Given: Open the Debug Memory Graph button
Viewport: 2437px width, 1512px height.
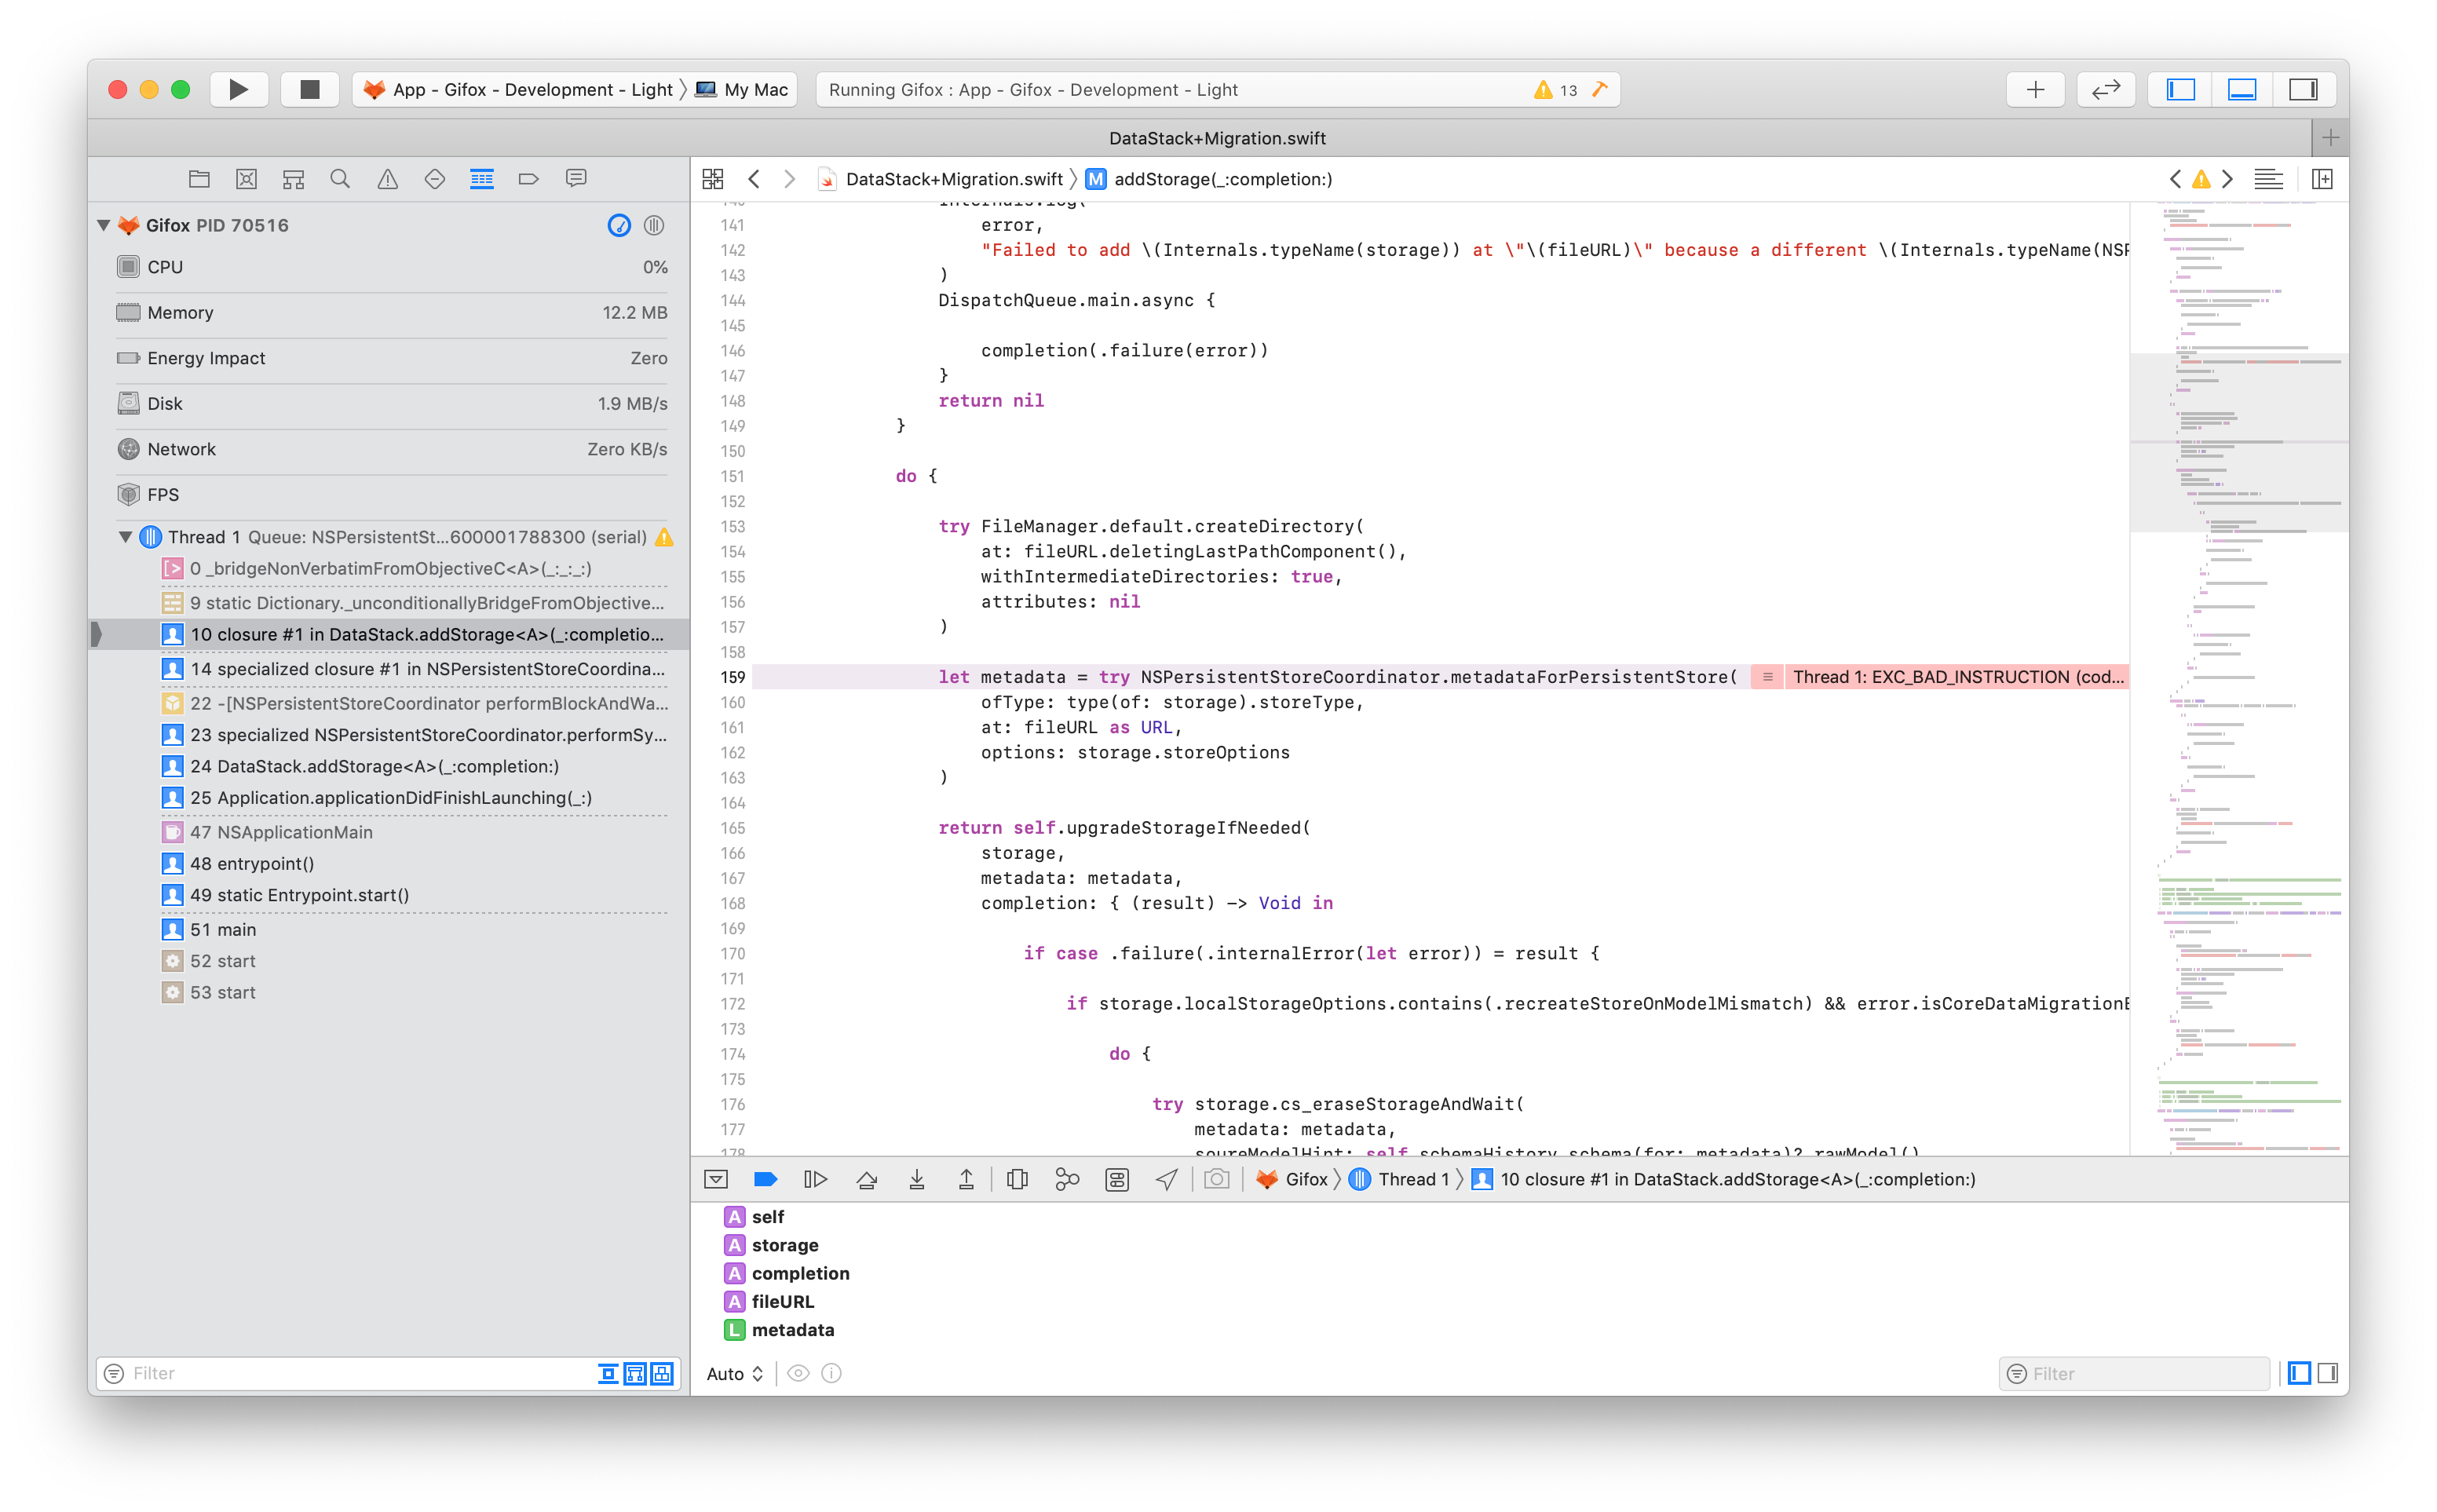Looking at the screenshot, I should (x=1067, y=1179).
